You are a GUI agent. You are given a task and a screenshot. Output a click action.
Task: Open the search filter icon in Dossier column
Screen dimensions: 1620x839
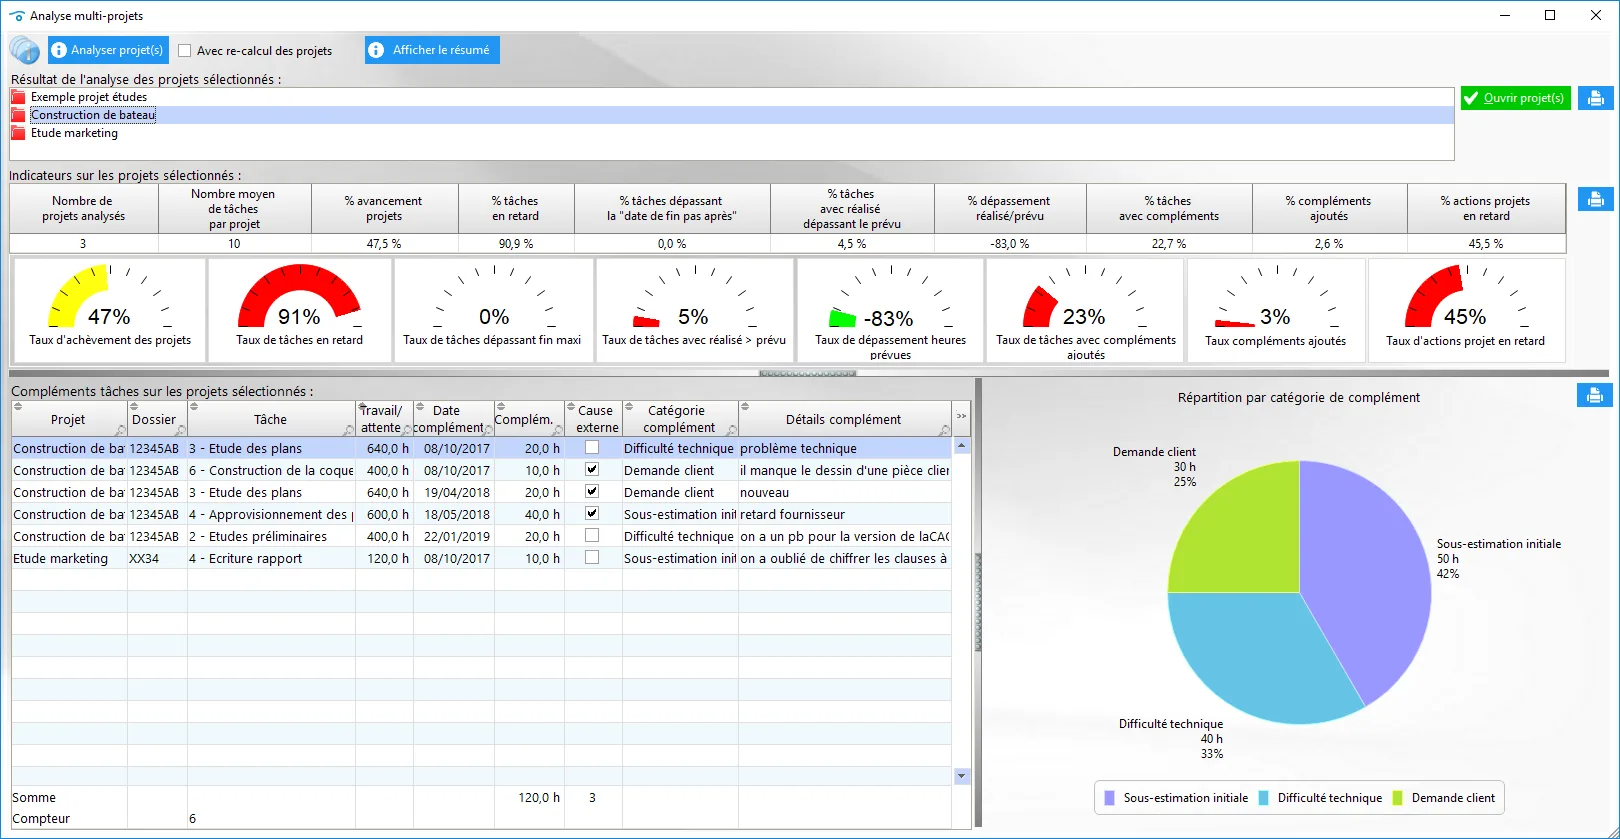(181, 431)
